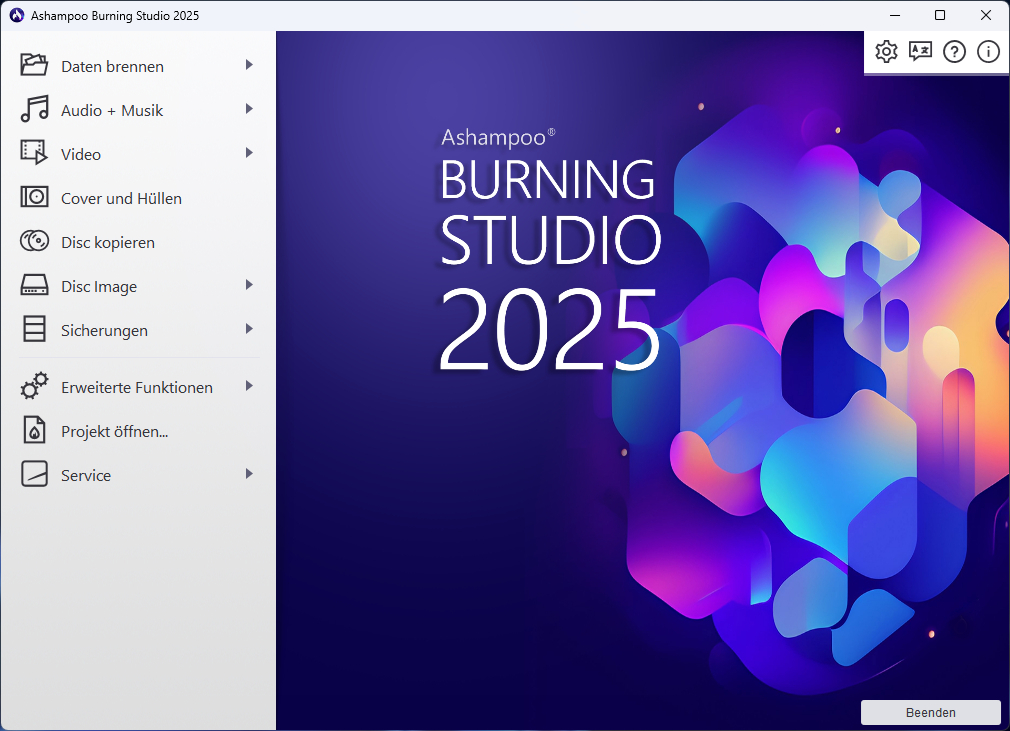This screenshot has width=1010, height=731.
Task: Select the Audio + Musik menu label
Action: (x=112, y=111)
